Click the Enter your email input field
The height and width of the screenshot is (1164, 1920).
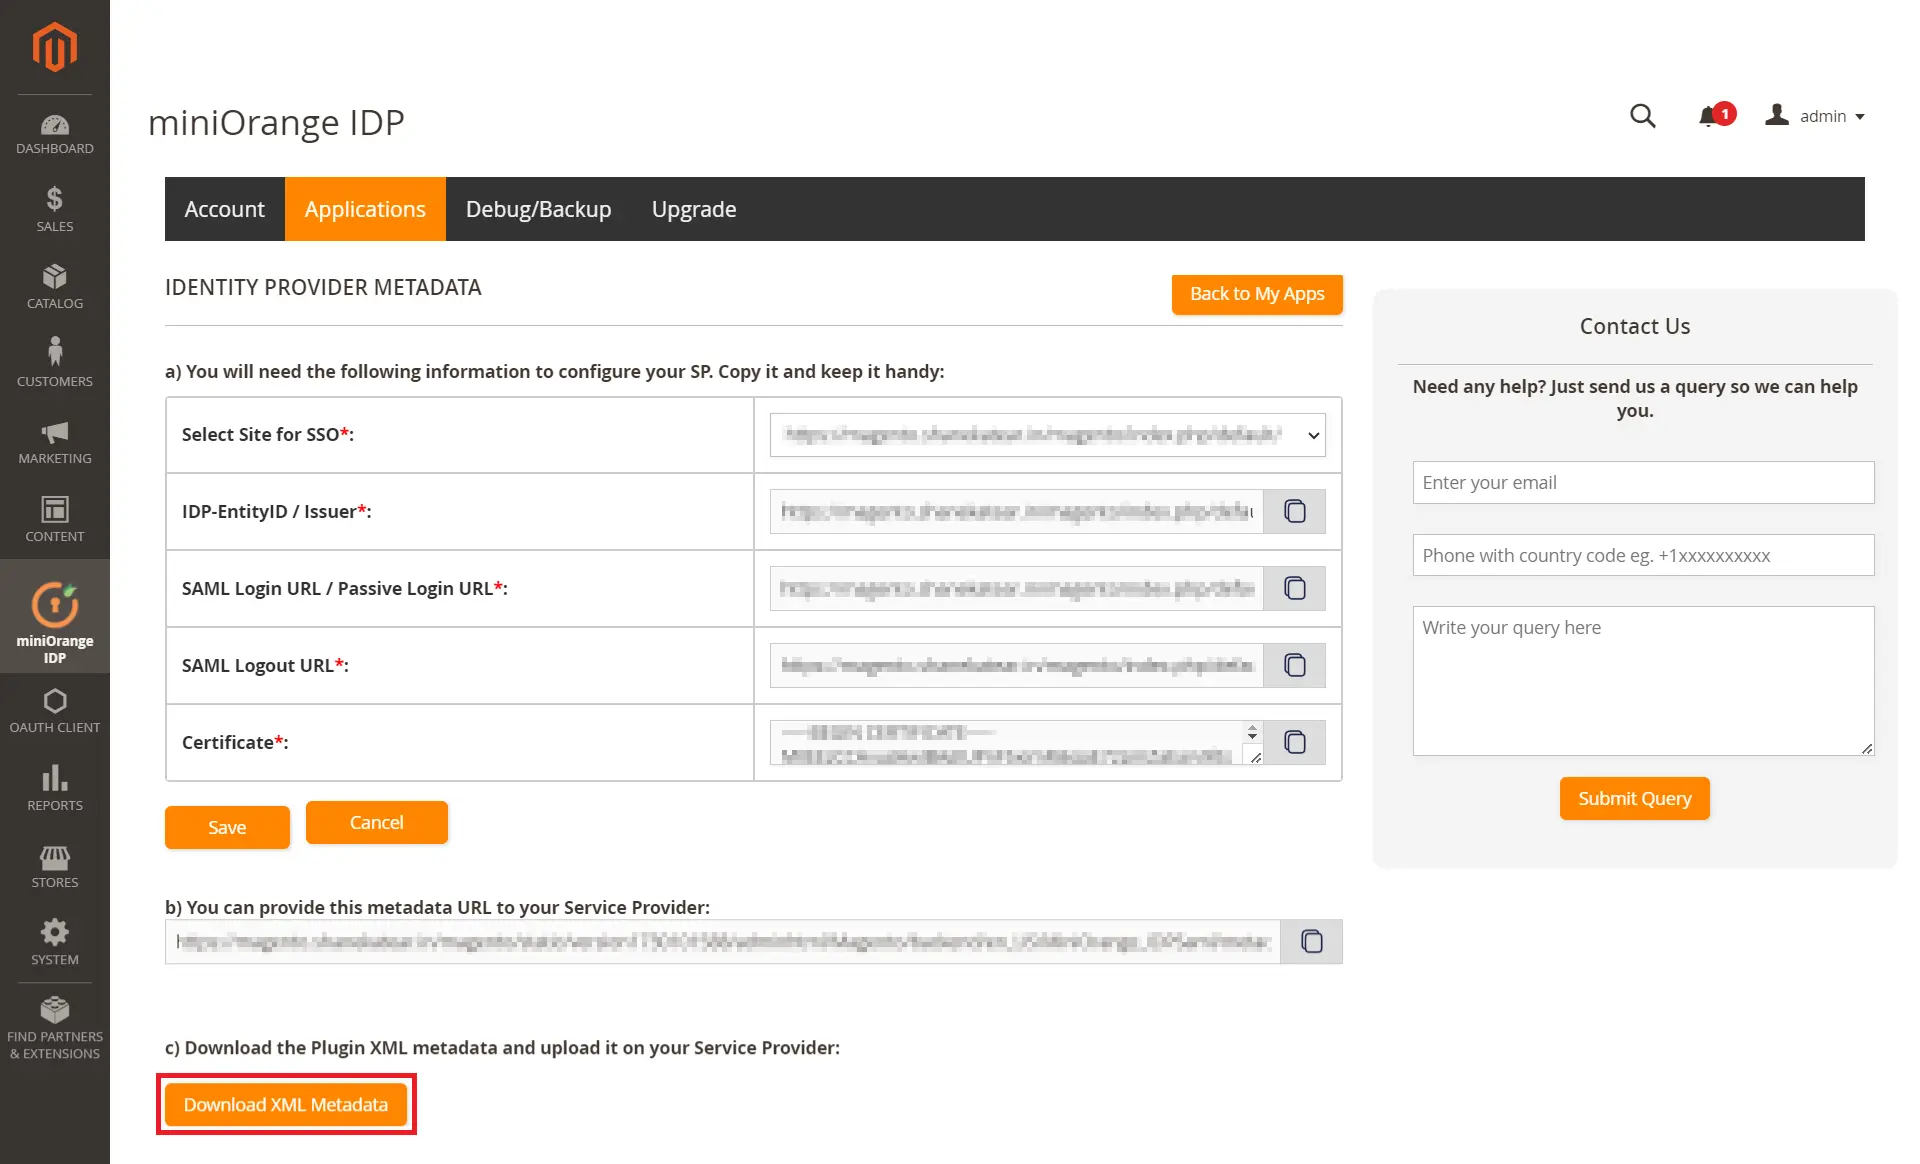click(1643, 481)
